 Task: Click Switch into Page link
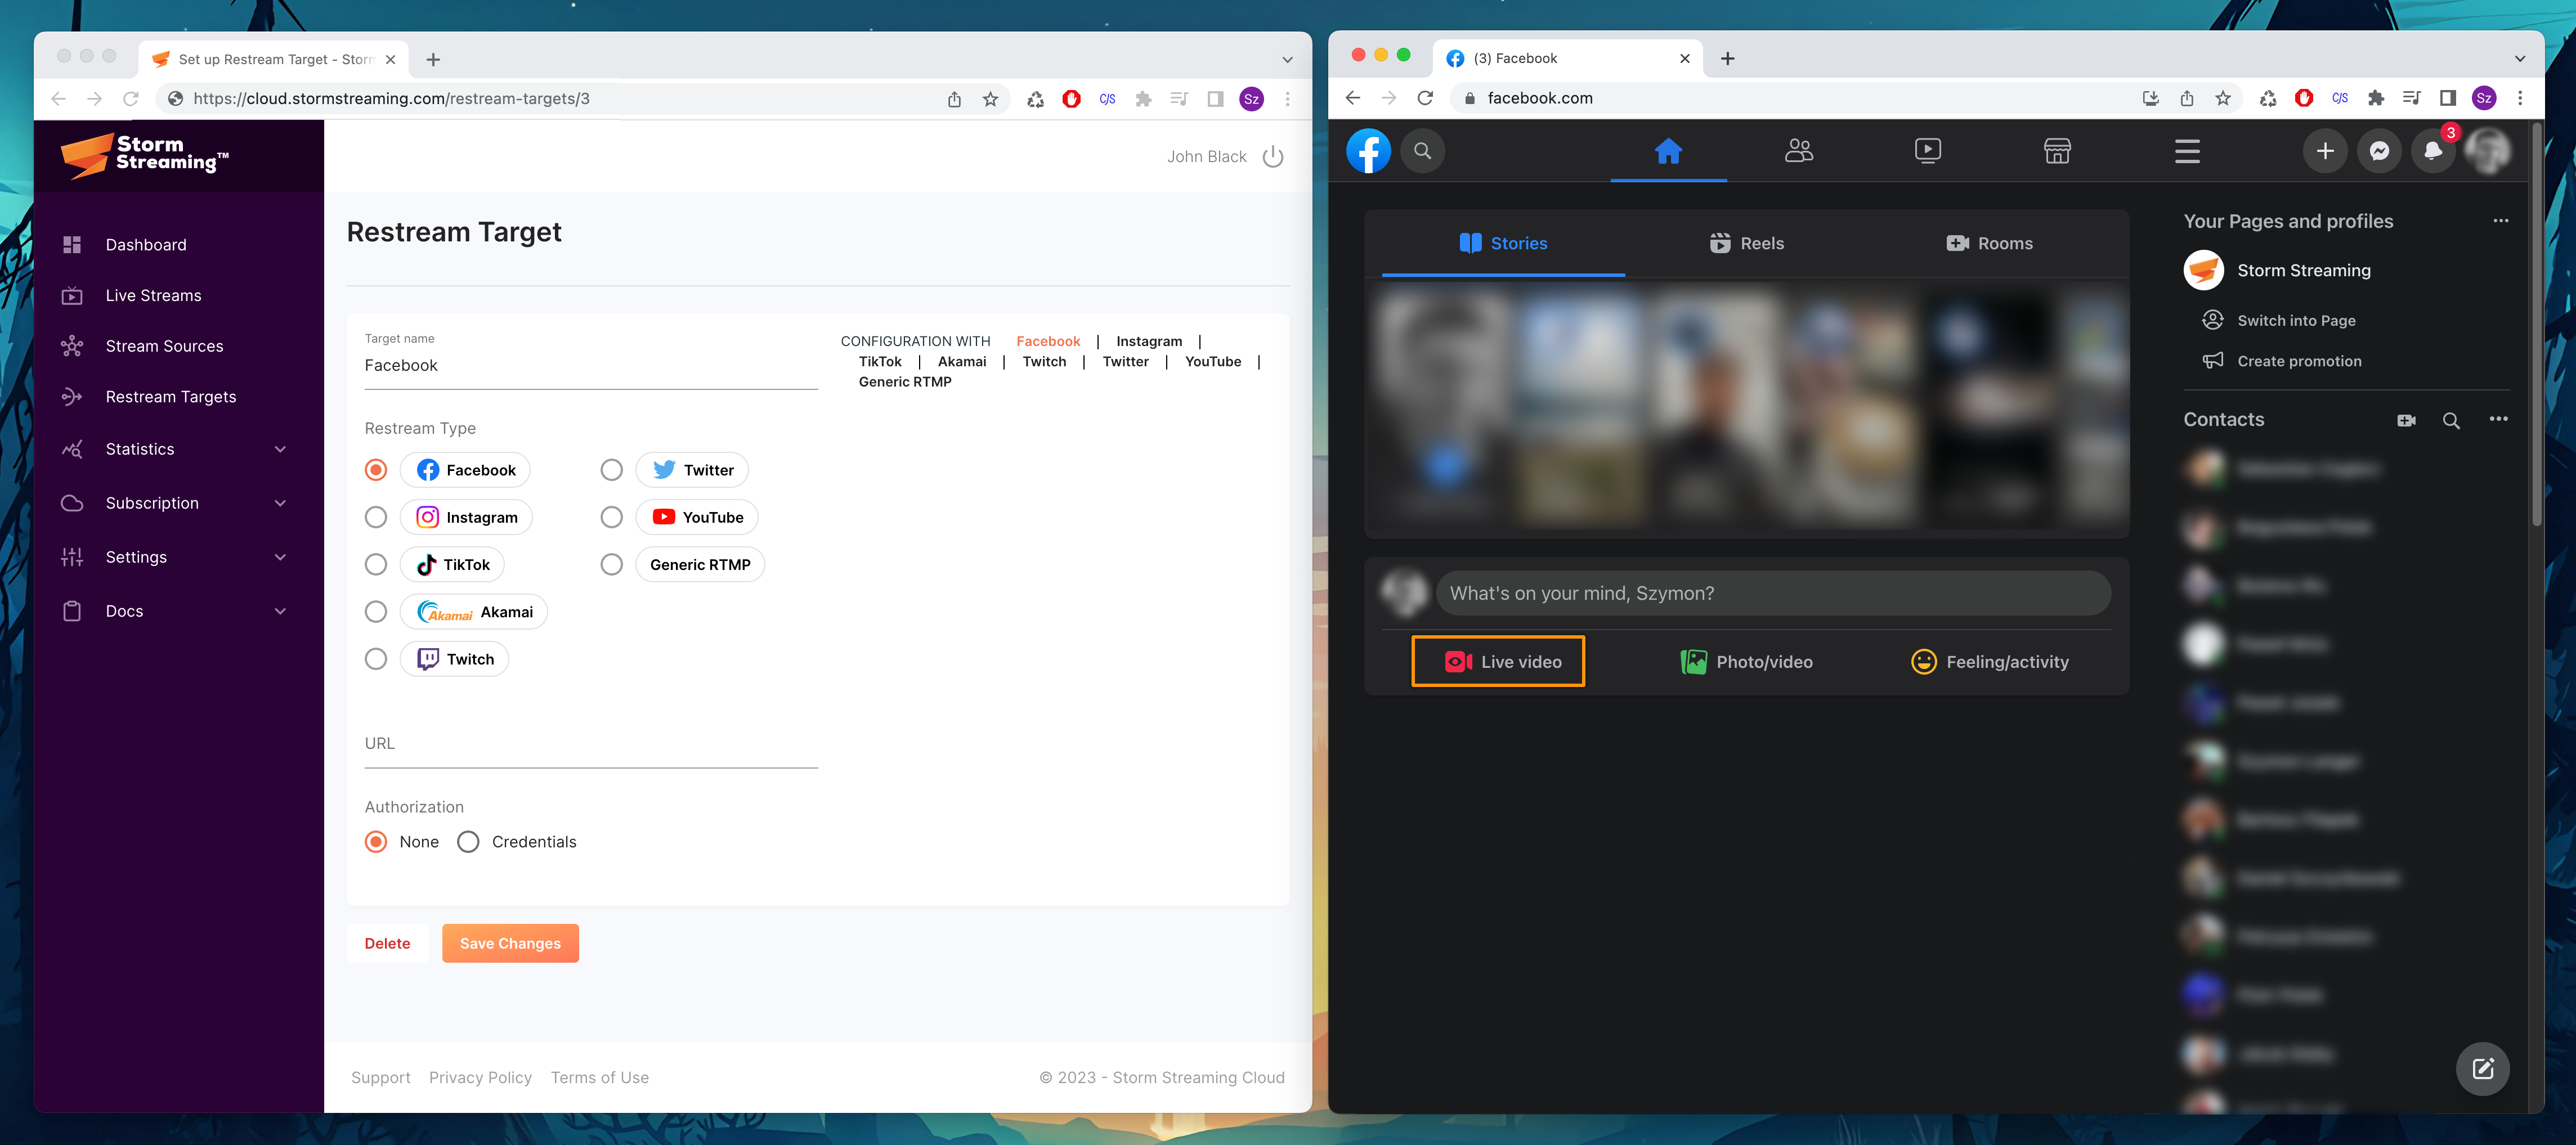click(x=2296, y=321)
